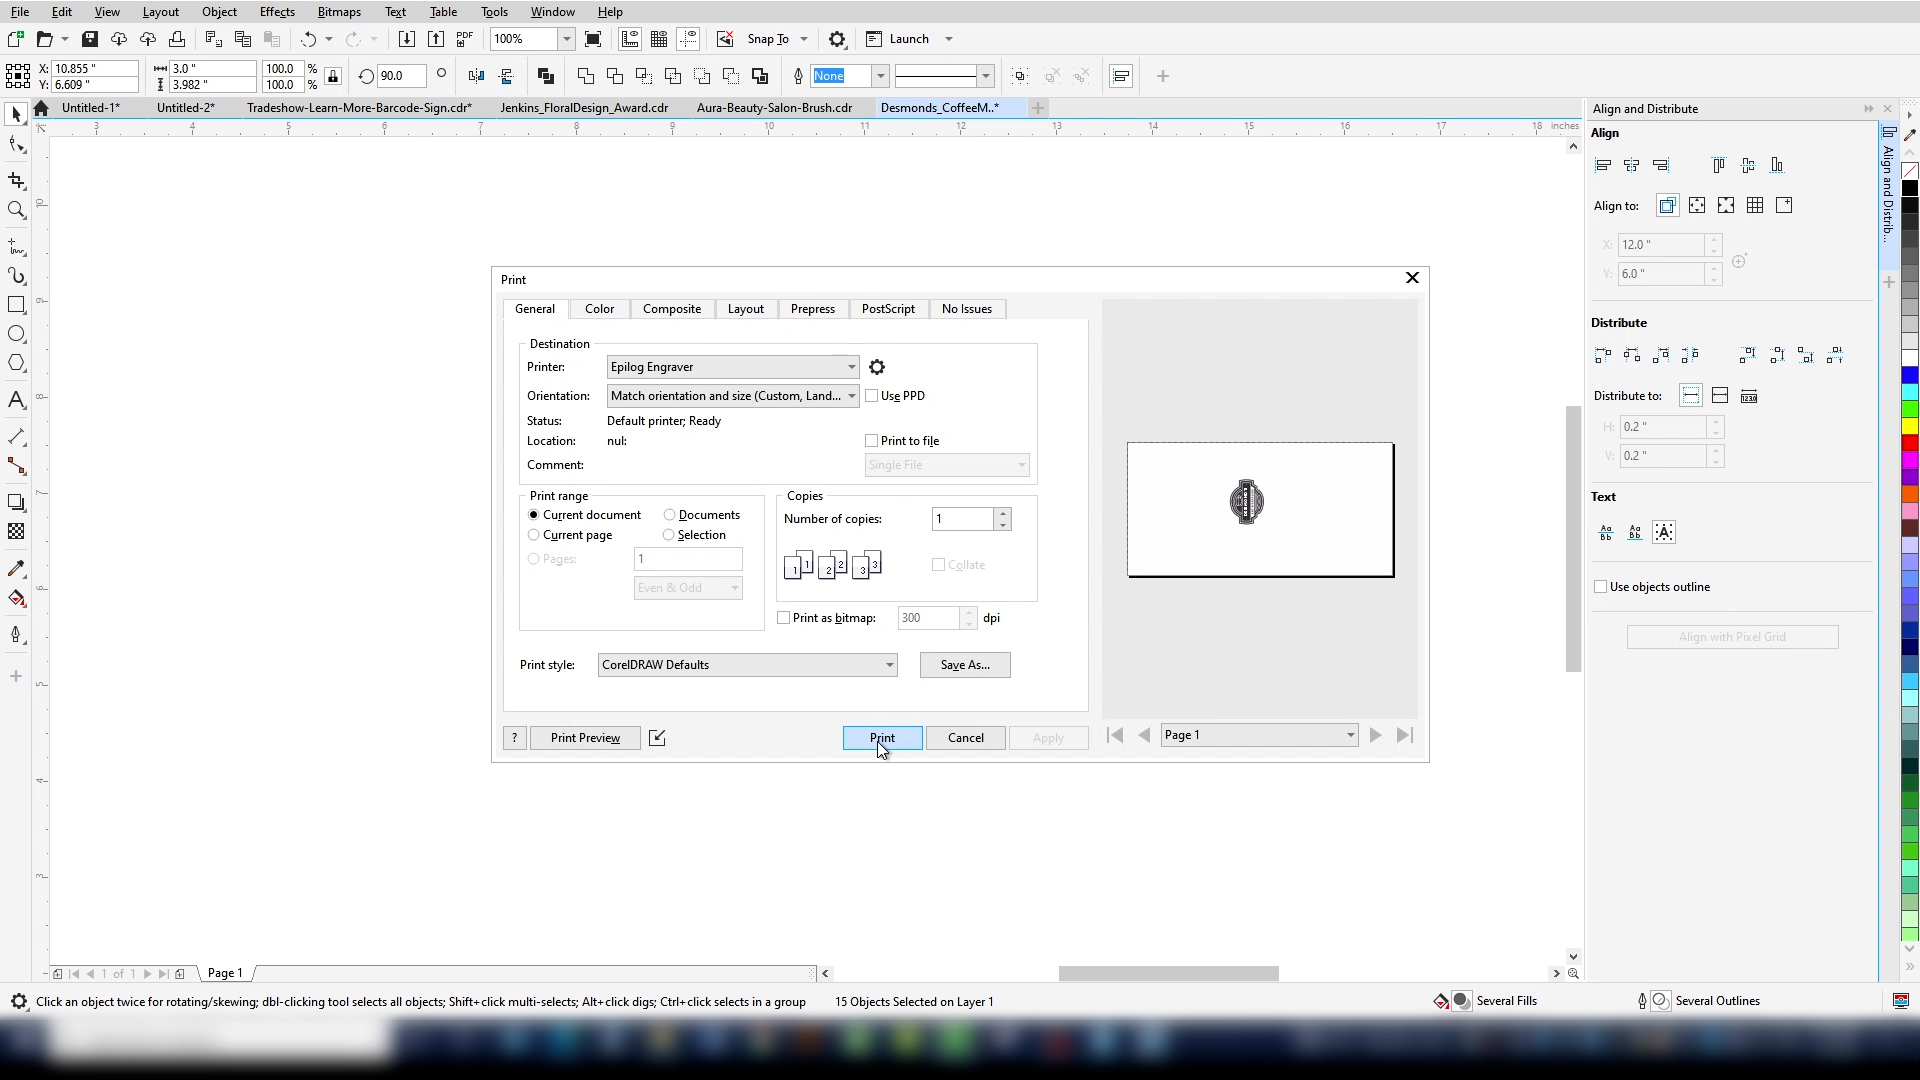Open the Page 1 preview dropdown
This screenshot has height=1080, width=1920.
(1349, 735)
